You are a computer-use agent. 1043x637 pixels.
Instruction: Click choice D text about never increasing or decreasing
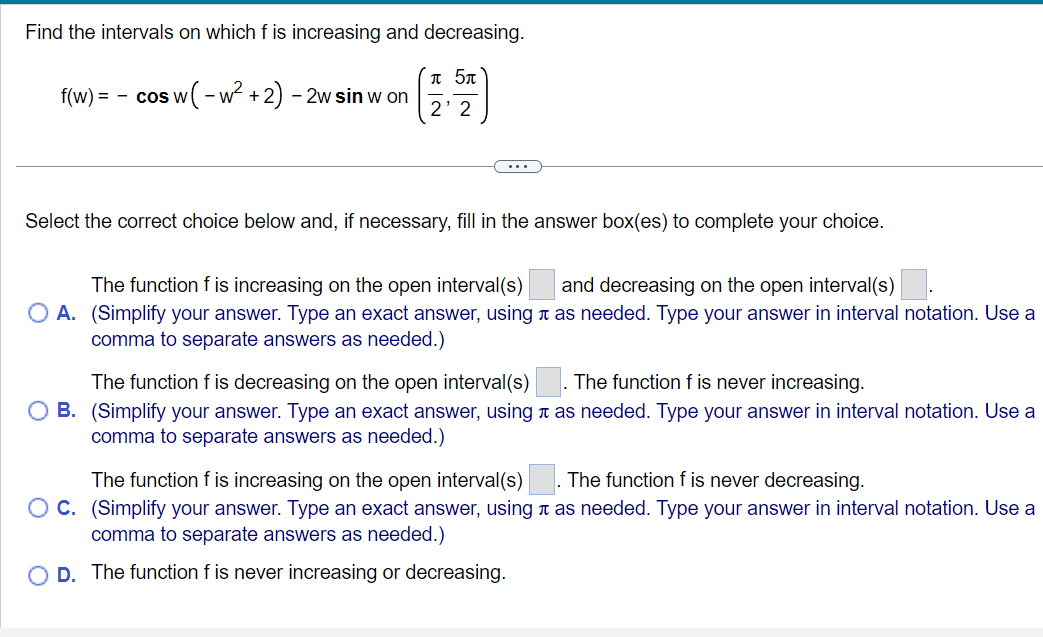click(x=297, y=572)
